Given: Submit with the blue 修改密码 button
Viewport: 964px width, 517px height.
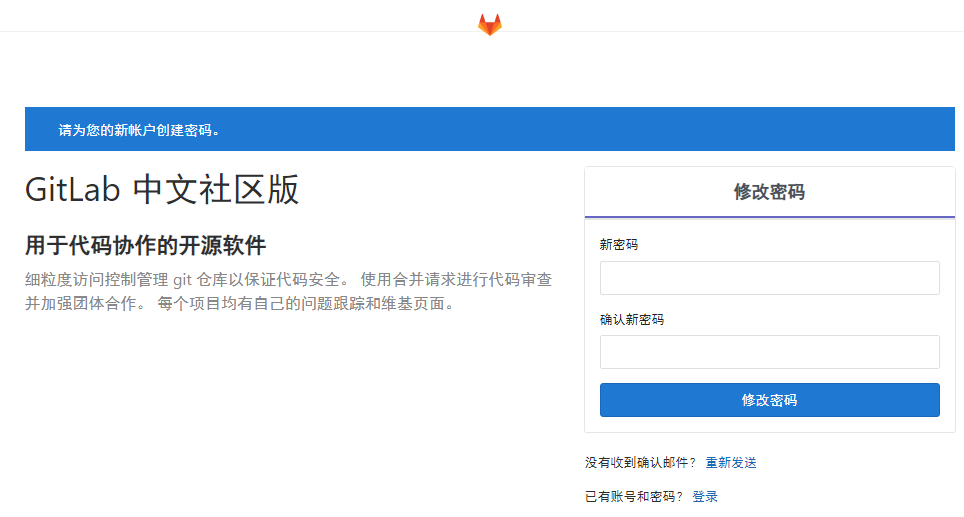Looking at the screenshot, I should pyautogui.click(x=770, y=400).
